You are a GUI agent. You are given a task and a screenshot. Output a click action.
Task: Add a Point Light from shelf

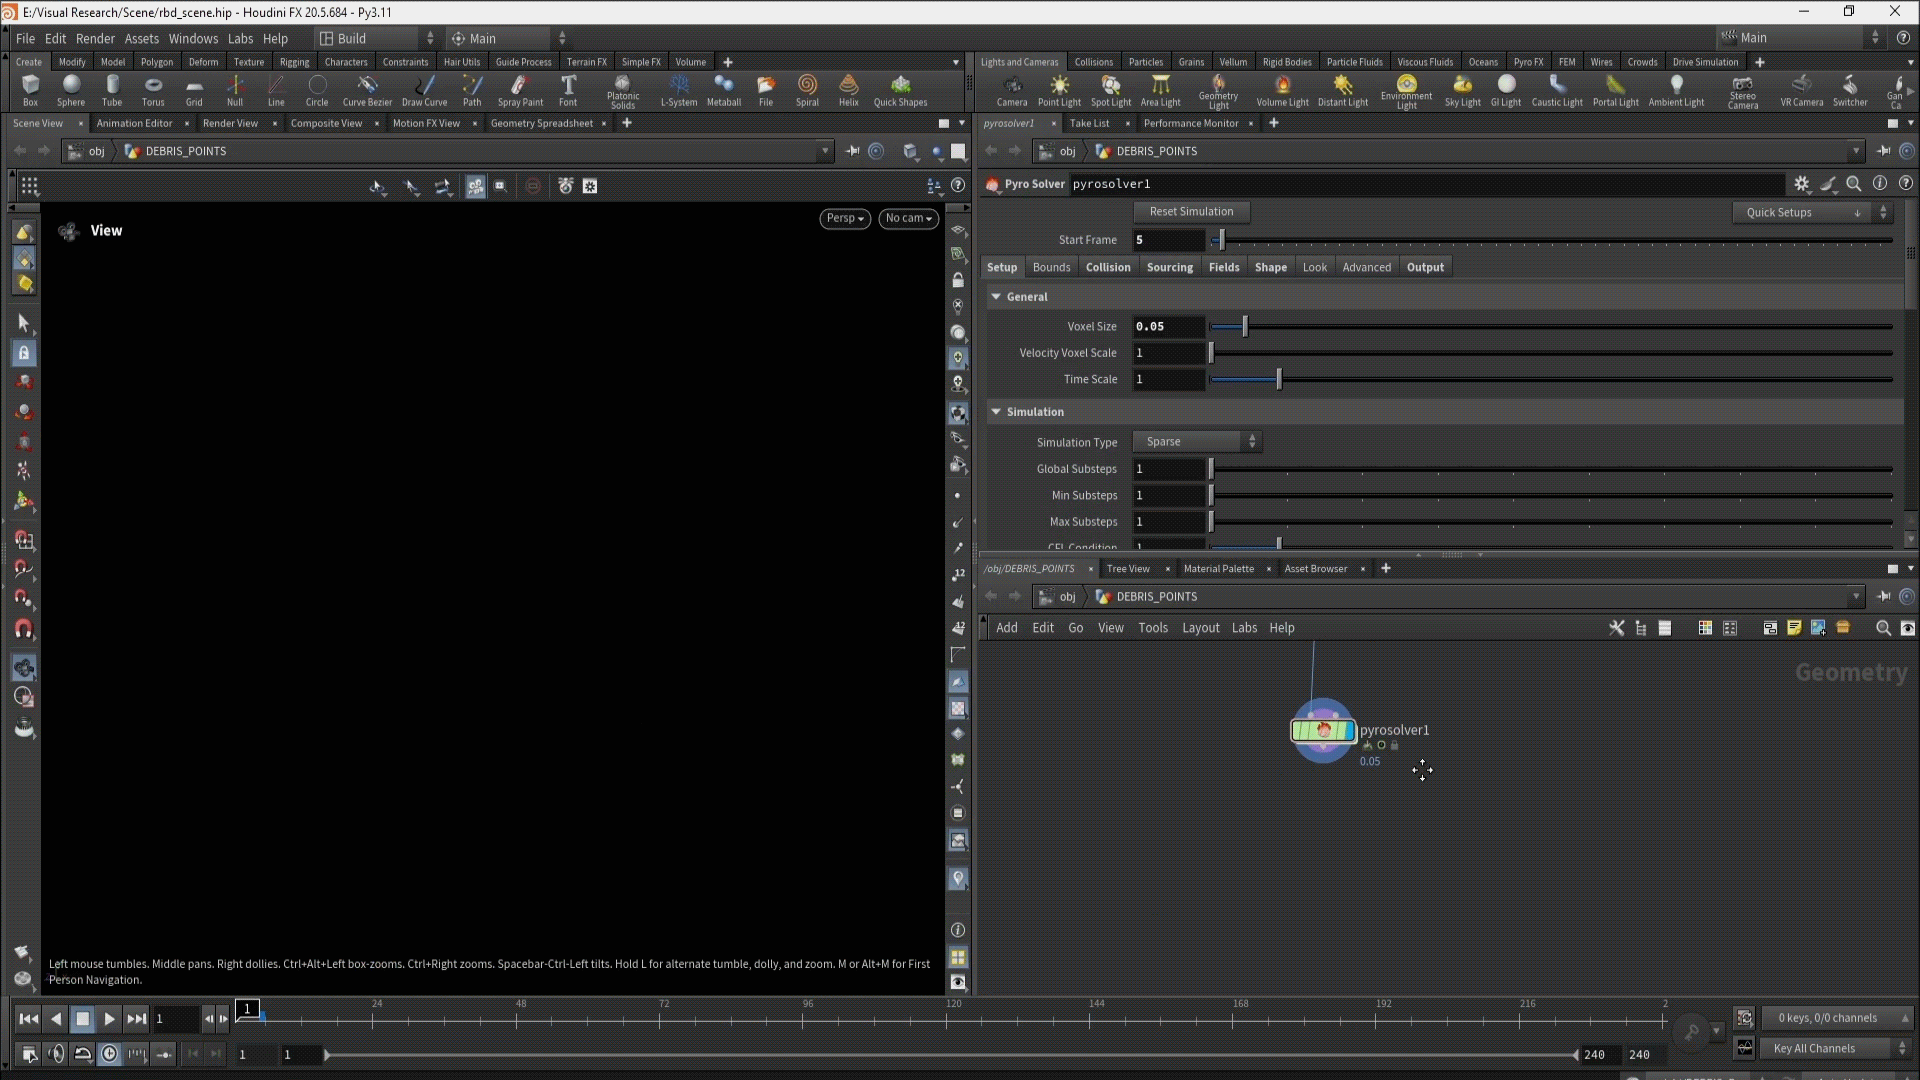tap(1059, 89)
